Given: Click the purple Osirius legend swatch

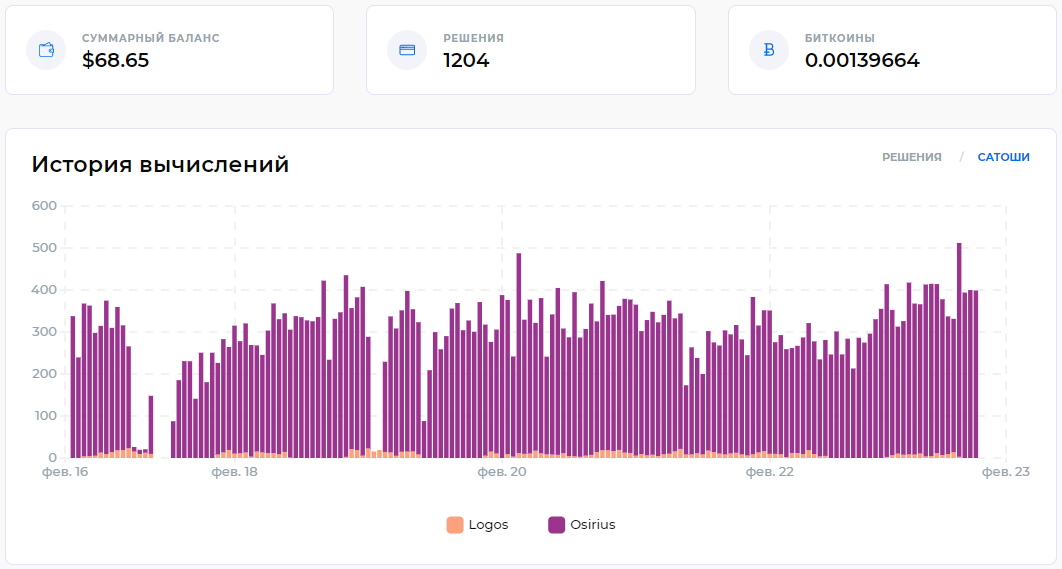Looking at the screenshot, I should (557, 525).
